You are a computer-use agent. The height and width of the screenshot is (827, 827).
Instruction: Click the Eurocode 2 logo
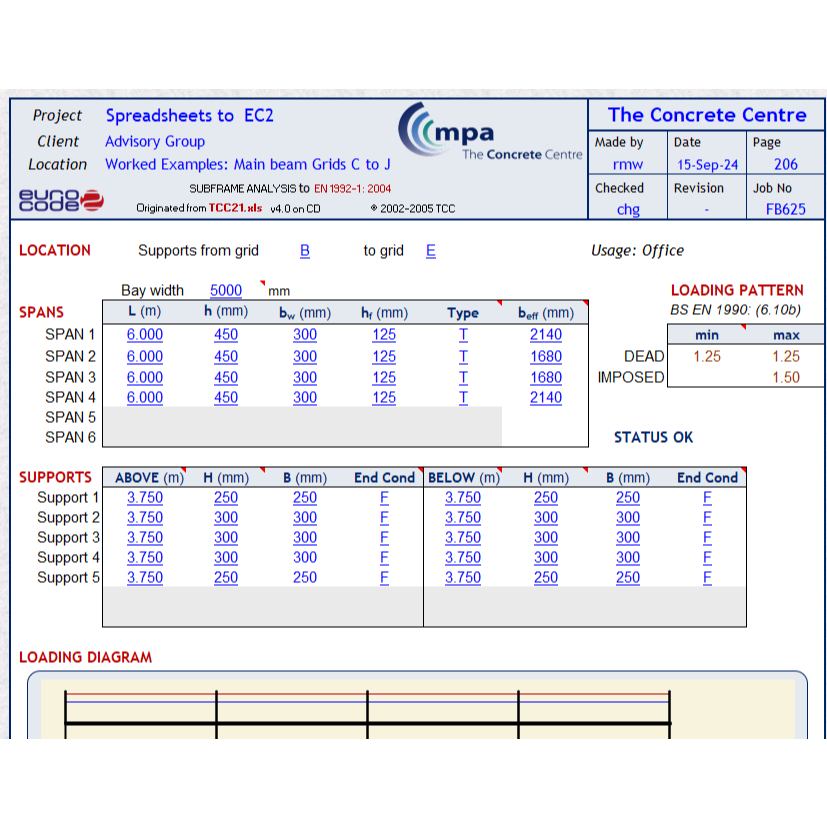click(x=61, y=200)
